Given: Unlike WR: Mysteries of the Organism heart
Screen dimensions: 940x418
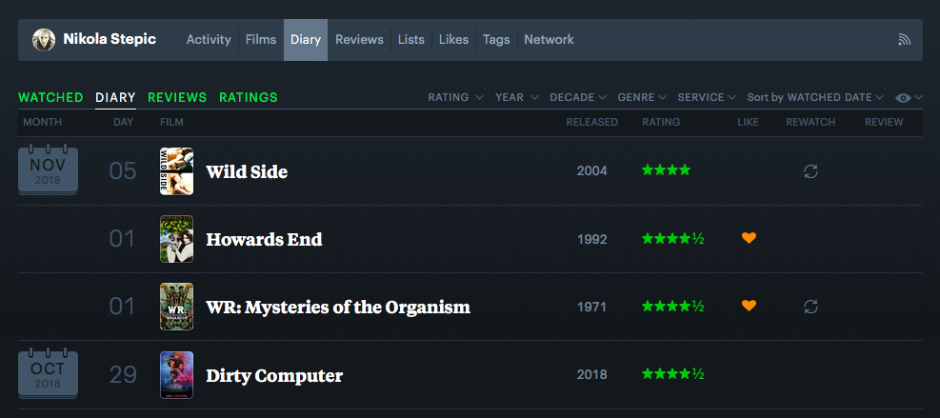Looking at the screenshot, I should click(749, 306).
